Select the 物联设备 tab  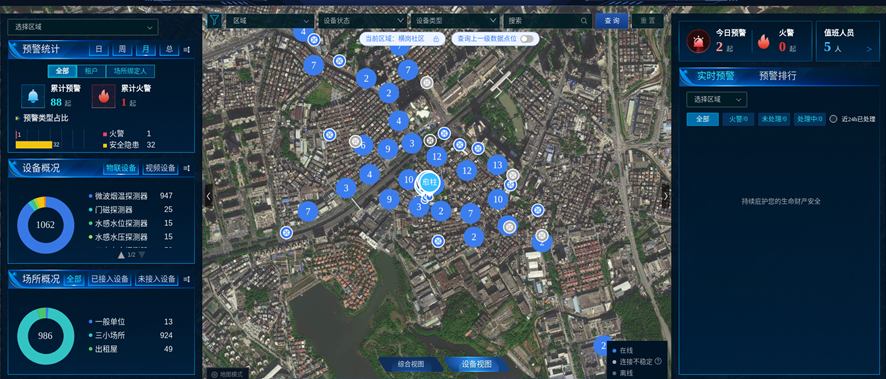tap(121, 168)
